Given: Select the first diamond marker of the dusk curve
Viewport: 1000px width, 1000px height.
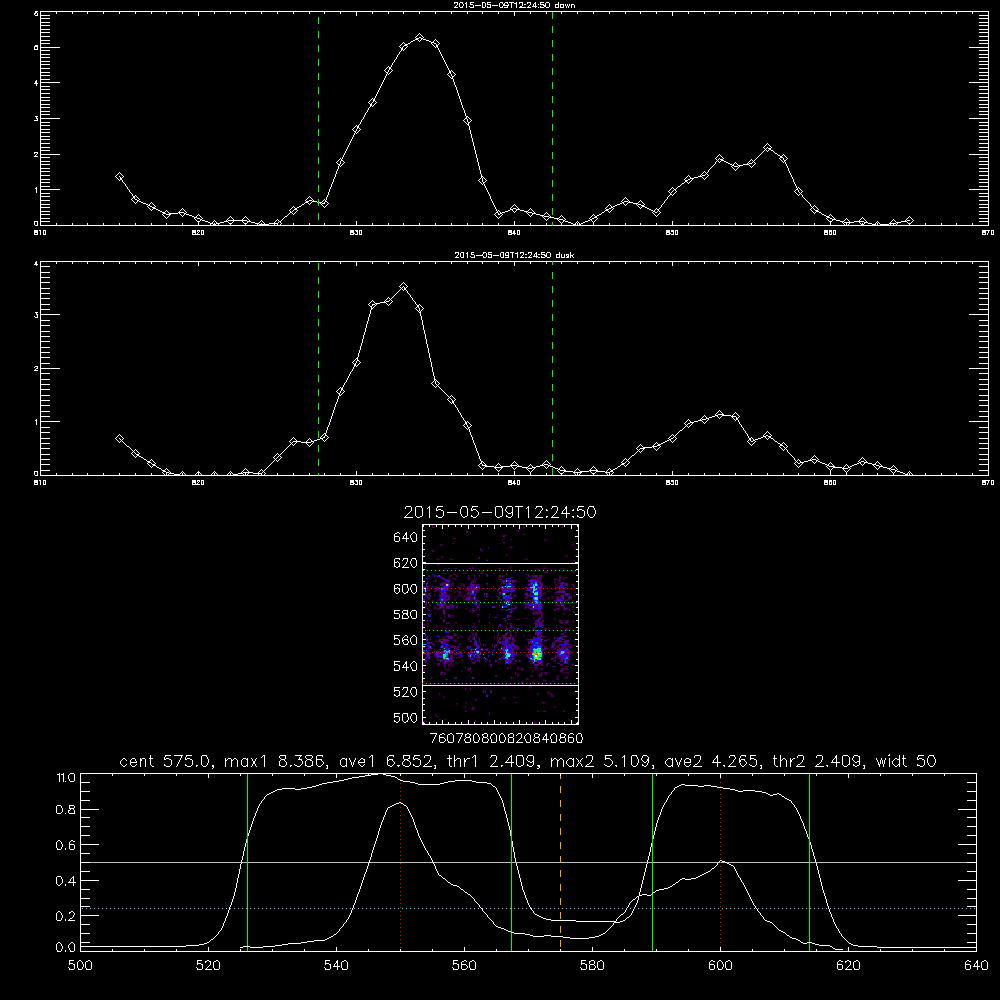Looking at the screenshot, I should click(x=119, y=439).
